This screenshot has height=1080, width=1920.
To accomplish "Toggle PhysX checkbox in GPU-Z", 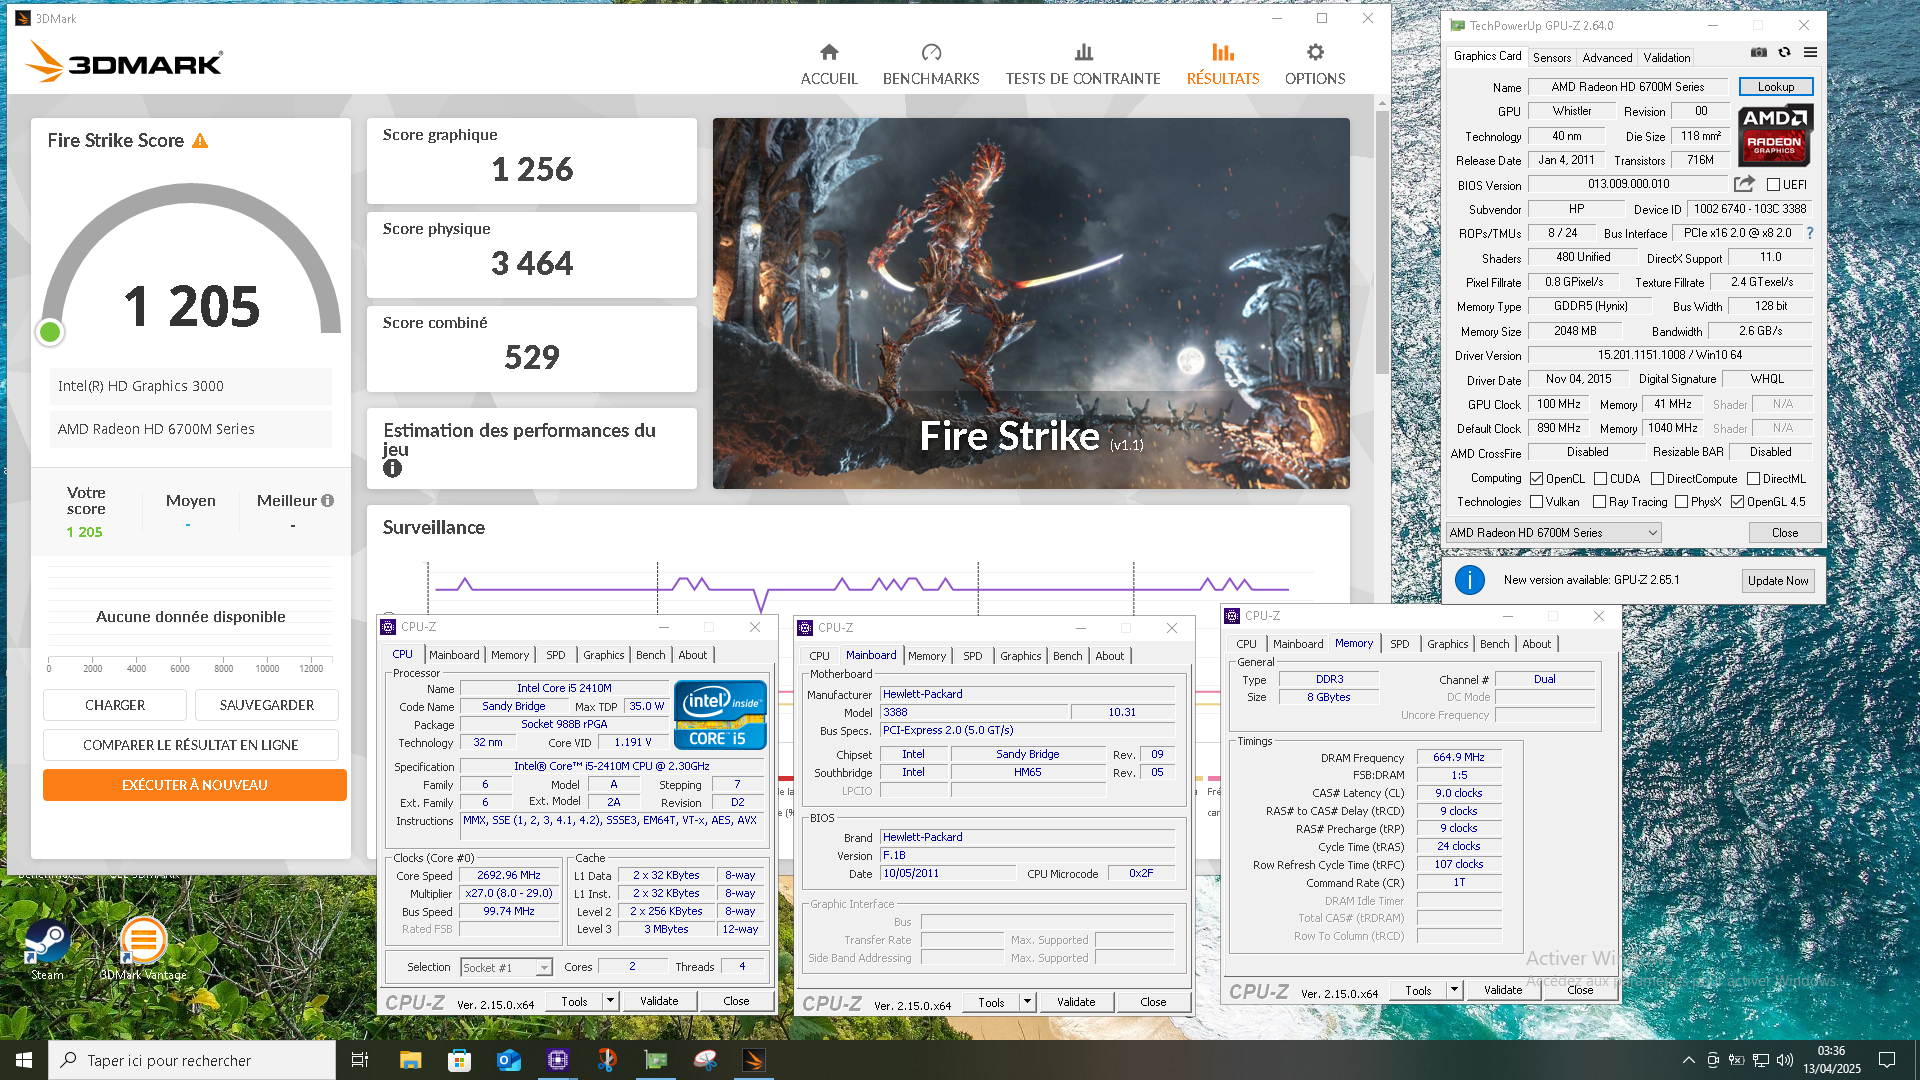I will [1681, 502].
